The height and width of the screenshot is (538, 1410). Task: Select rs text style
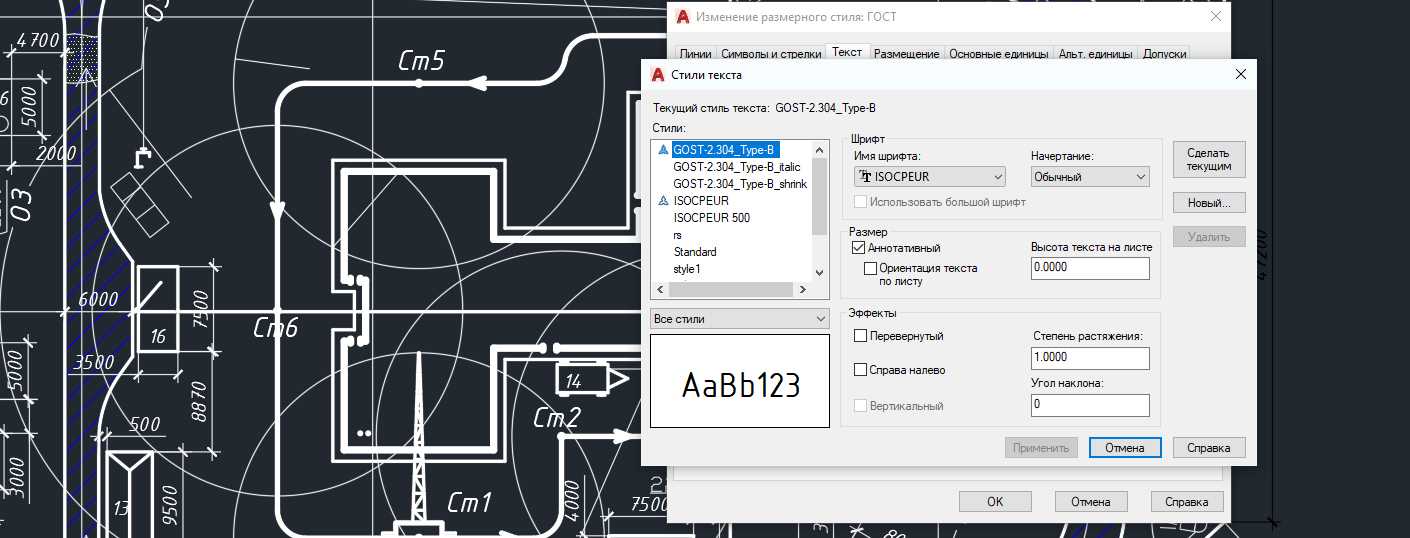(x=678, y=235)
